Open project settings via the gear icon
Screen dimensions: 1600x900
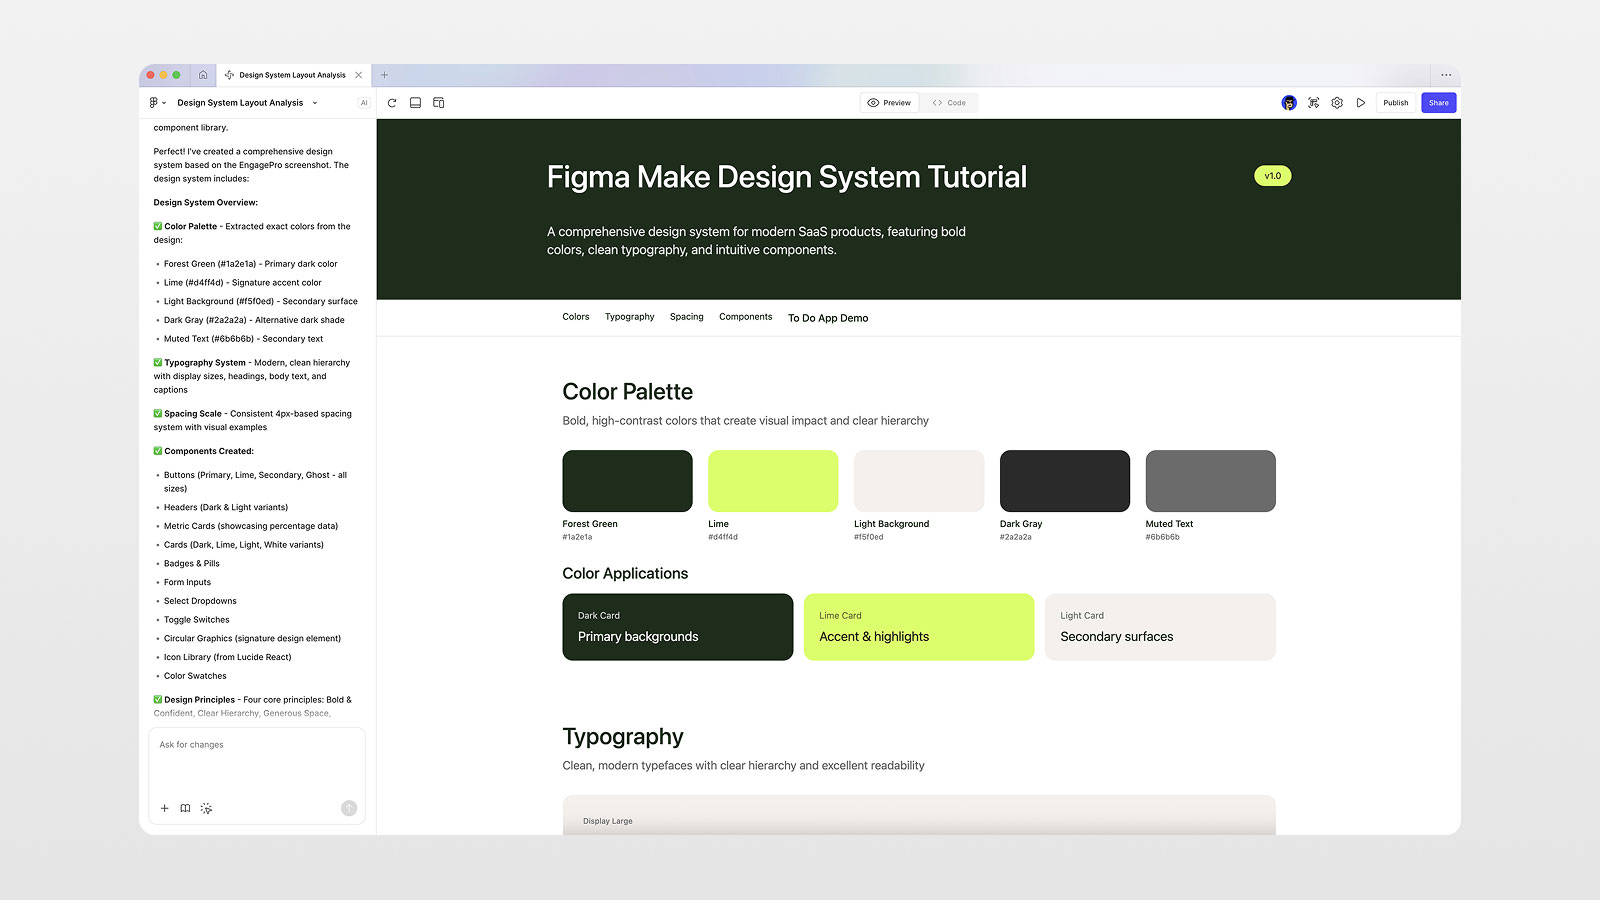pos(1337,102)
